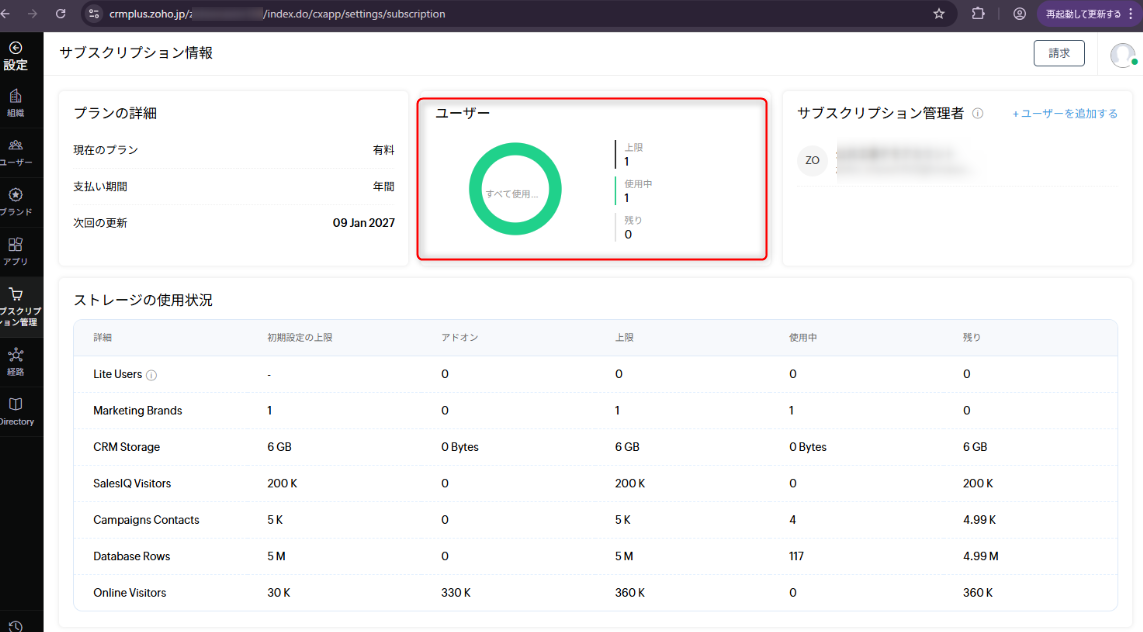Image resolution: width=1143 pixels, height=632 pixels.
Task: Open 組織 (Organization) settings in sidebar
Action: [16, 102]
